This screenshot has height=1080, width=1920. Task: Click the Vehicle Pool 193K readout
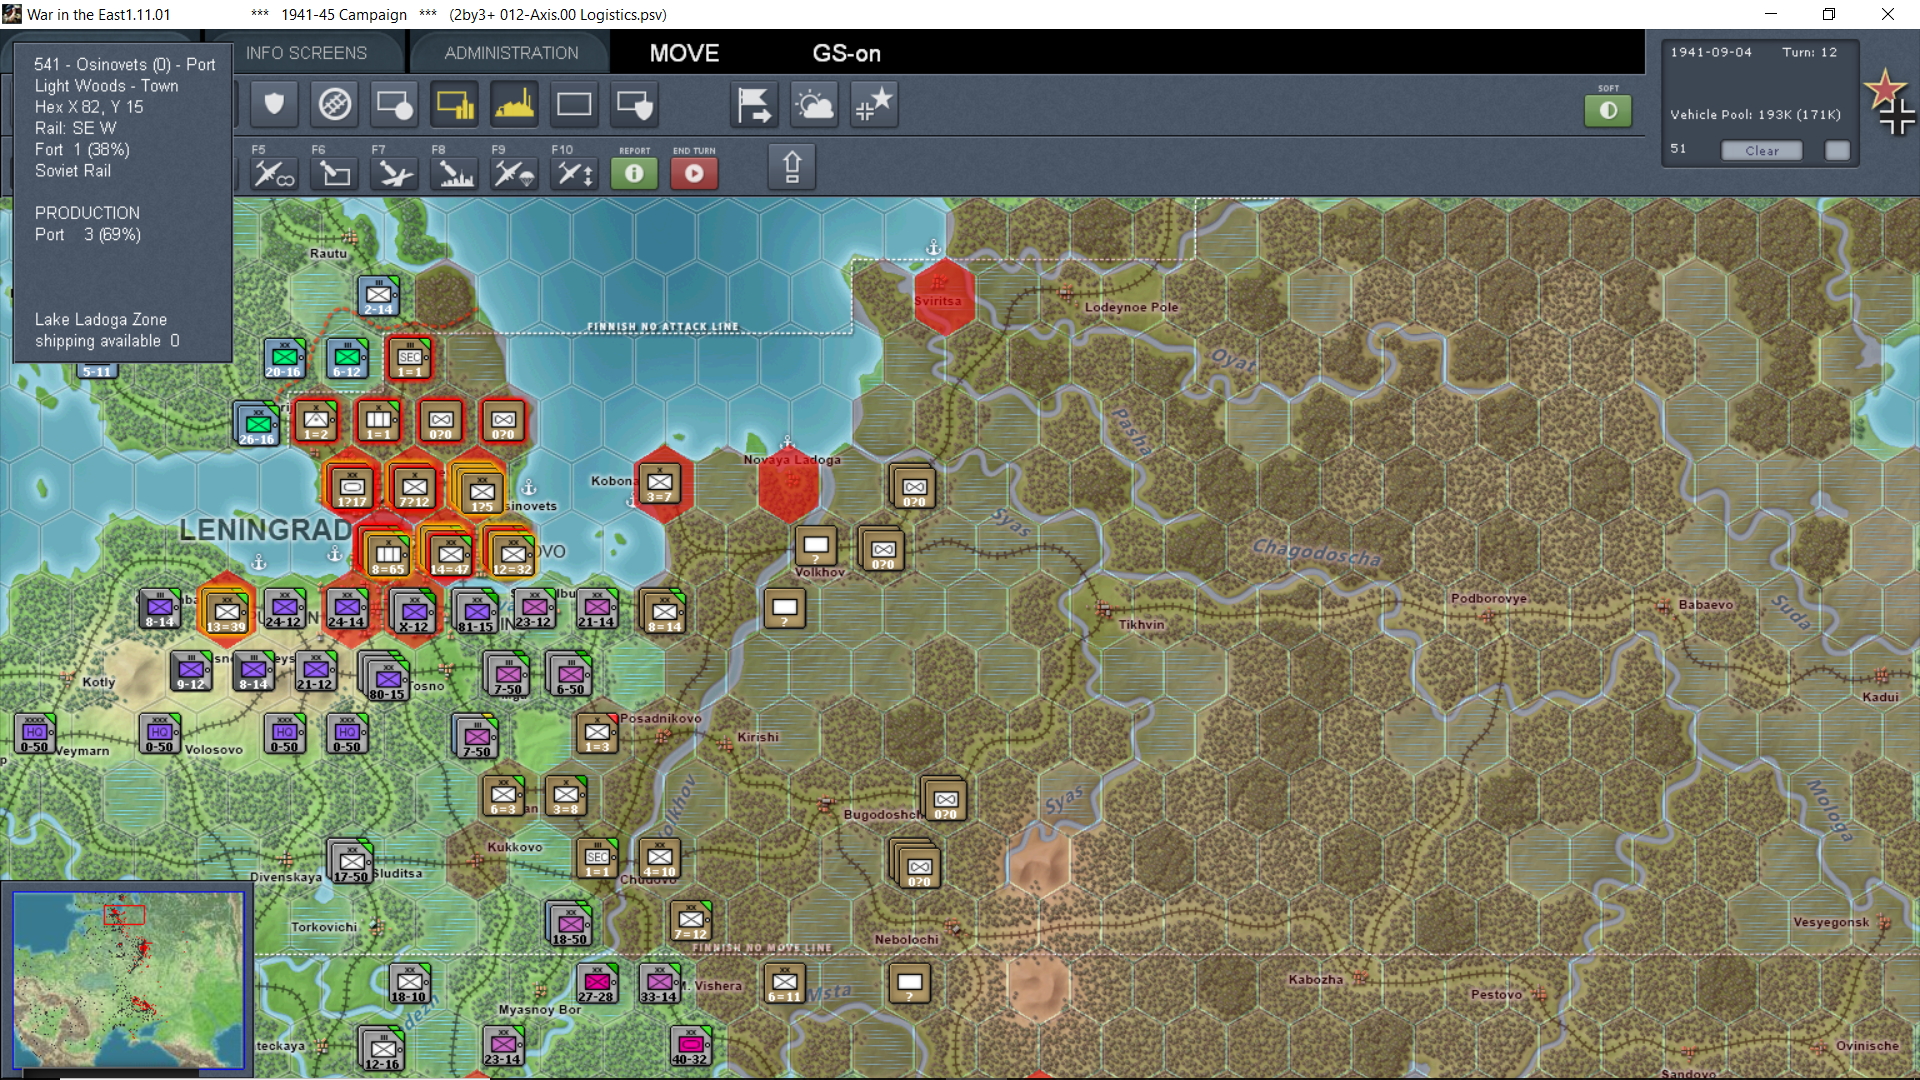(x=1756, y=115)
